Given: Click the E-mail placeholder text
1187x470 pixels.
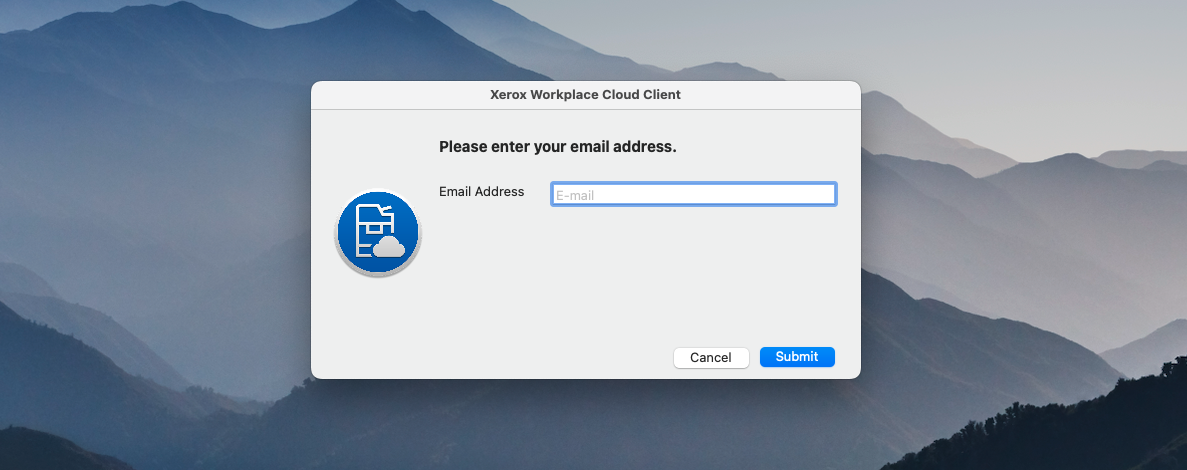Looking at the screenshot, I should click(x=575, y=196).
